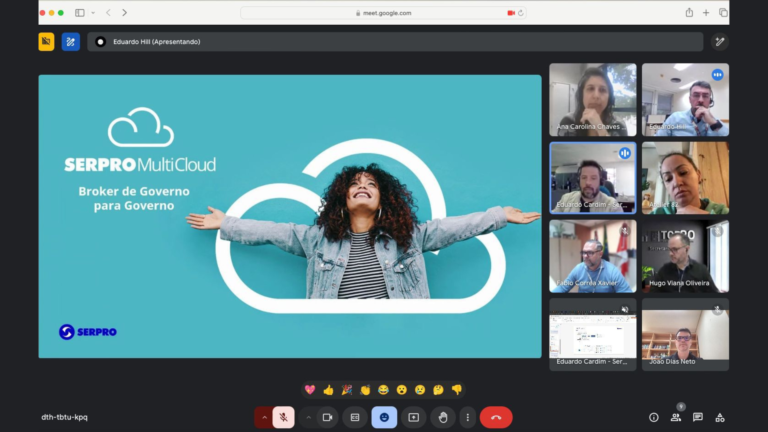Open the chat panel icon
Image resolution: width=768 pixels, height=432 pixels.
[698, 417]
